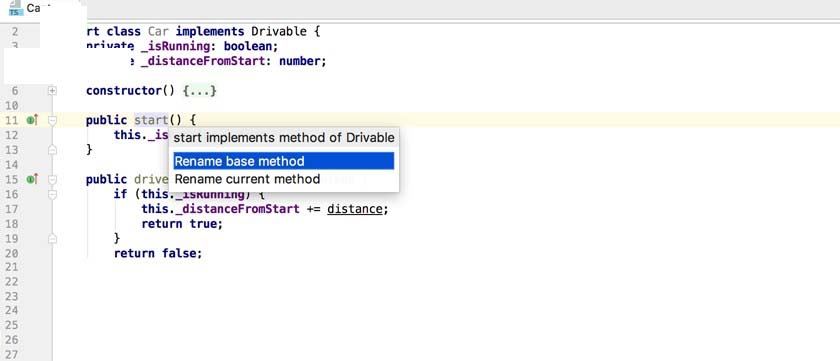
Task: Collapse the start method using its fold marker
Action: point(52,121)
